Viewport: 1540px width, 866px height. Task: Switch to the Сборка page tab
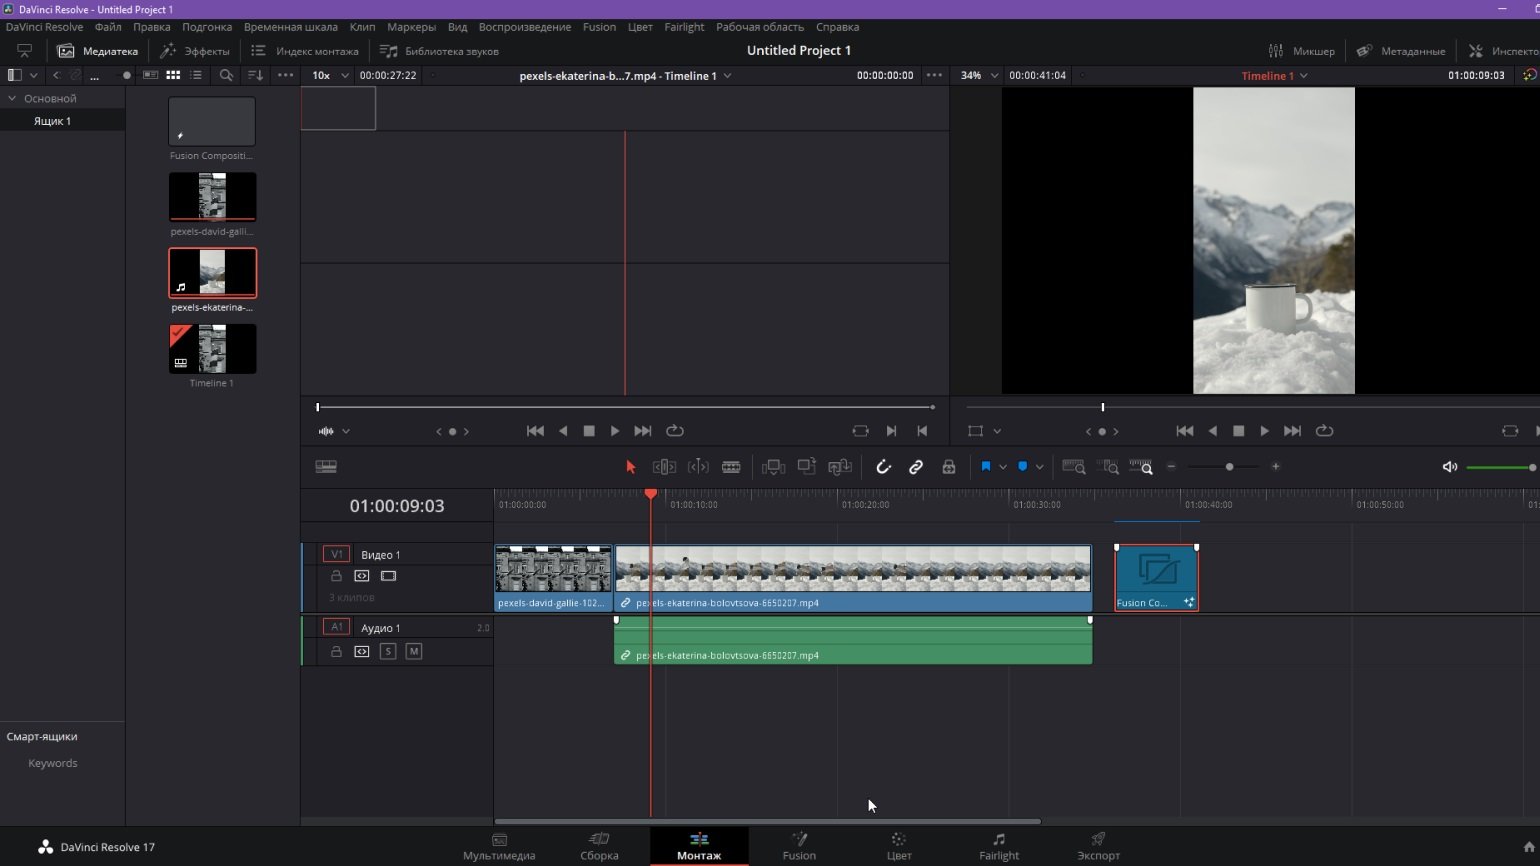coord(599,846)
